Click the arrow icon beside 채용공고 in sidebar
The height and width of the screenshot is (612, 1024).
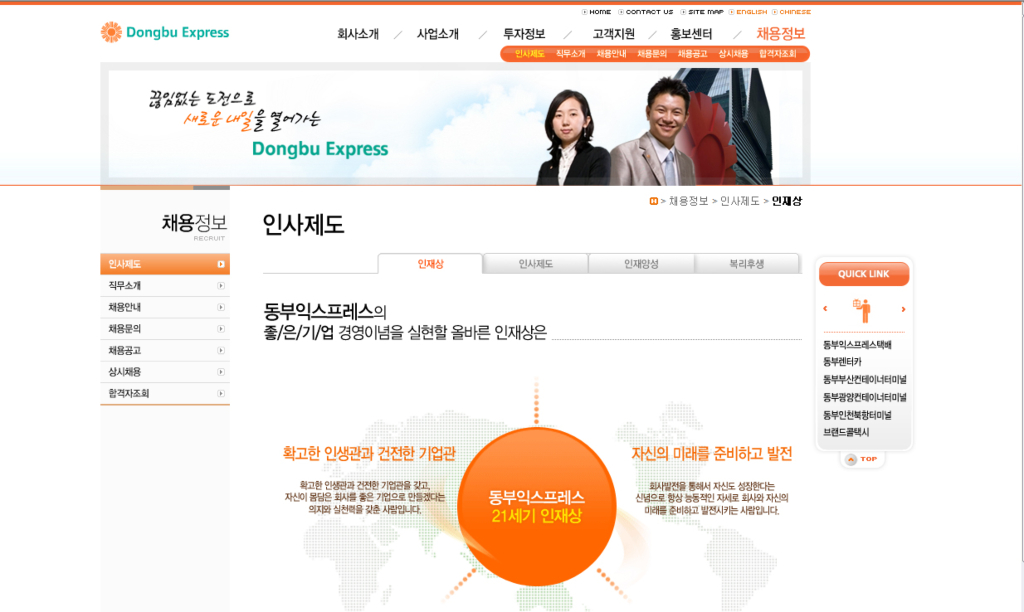point(221,350)
